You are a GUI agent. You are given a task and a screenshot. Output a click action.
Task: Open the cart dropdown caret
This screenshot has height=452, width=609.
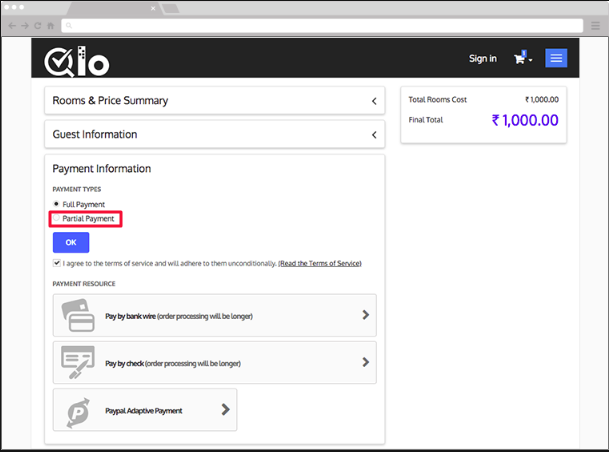531,60
